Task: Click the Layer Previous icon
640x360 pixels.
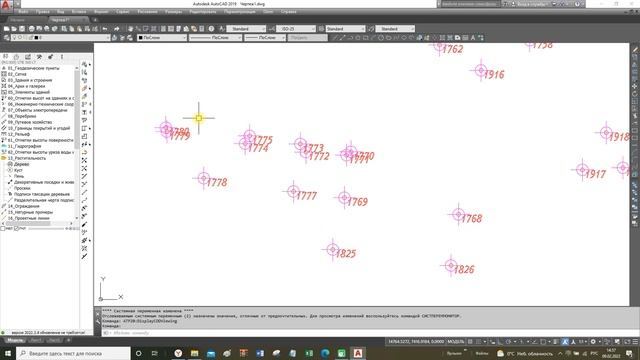Action: [122, 38]
